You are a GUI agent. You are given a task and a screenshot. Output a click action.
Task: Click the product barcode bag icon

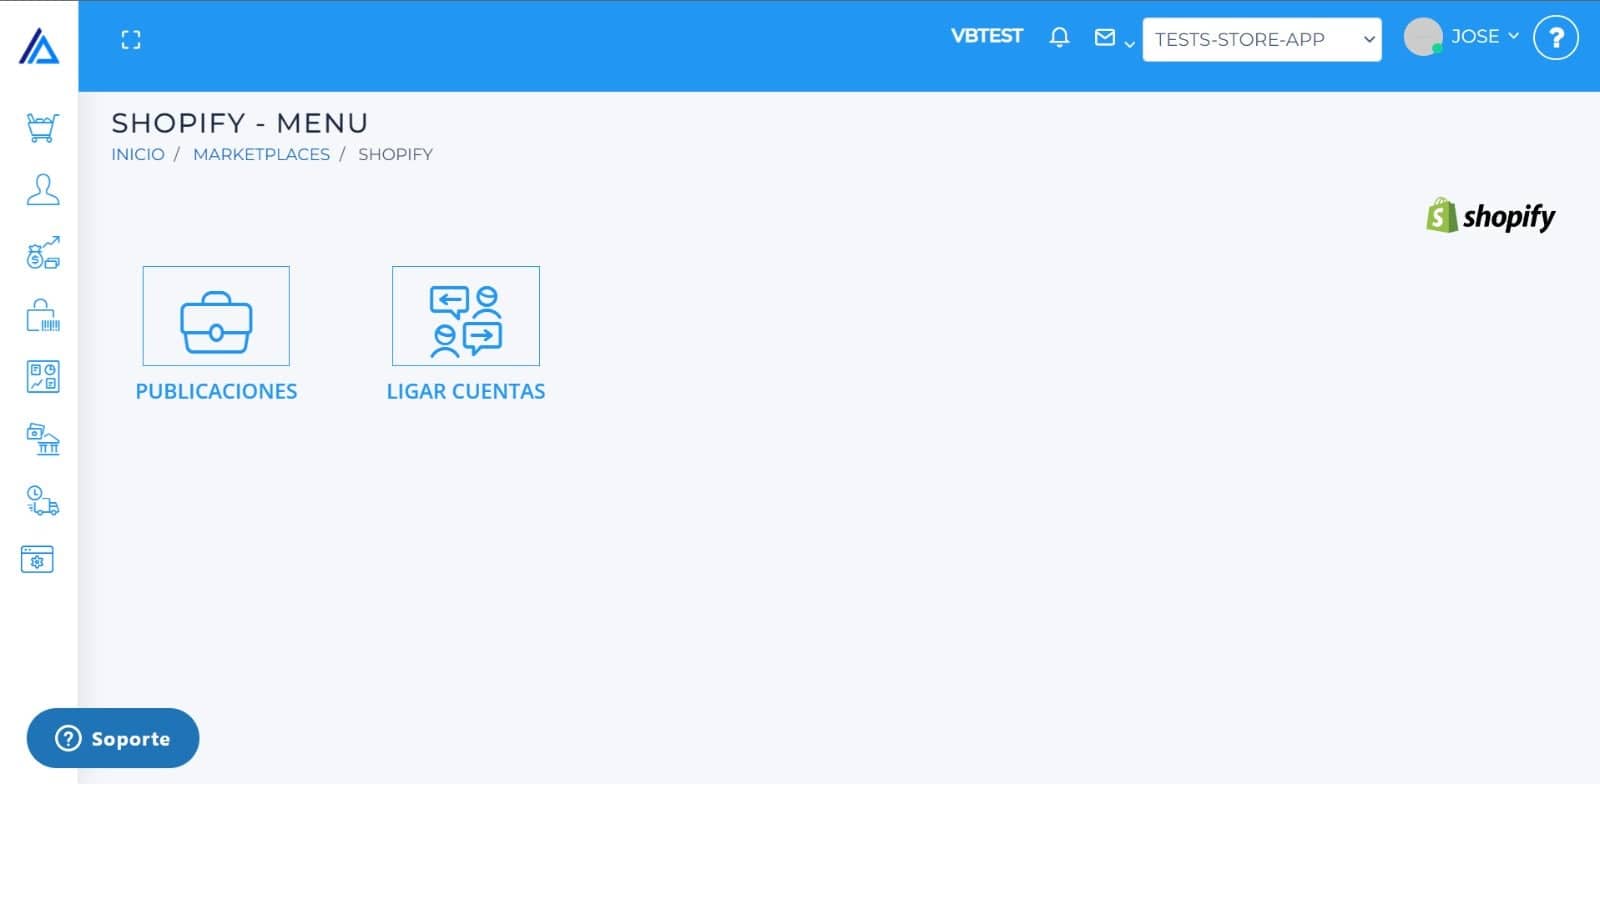click(x=40, y=315)
